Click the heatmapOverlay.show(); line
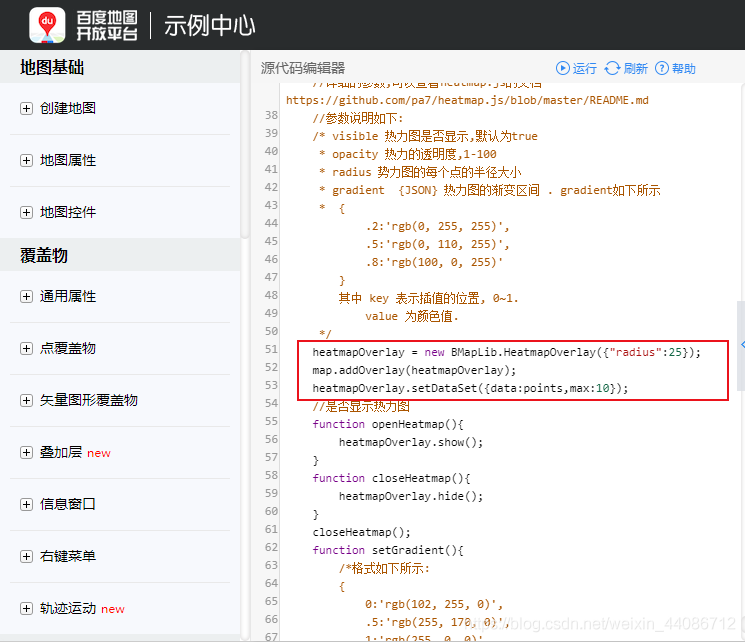Viewport: 745px width, 642px height. click(x=411, y=442)
